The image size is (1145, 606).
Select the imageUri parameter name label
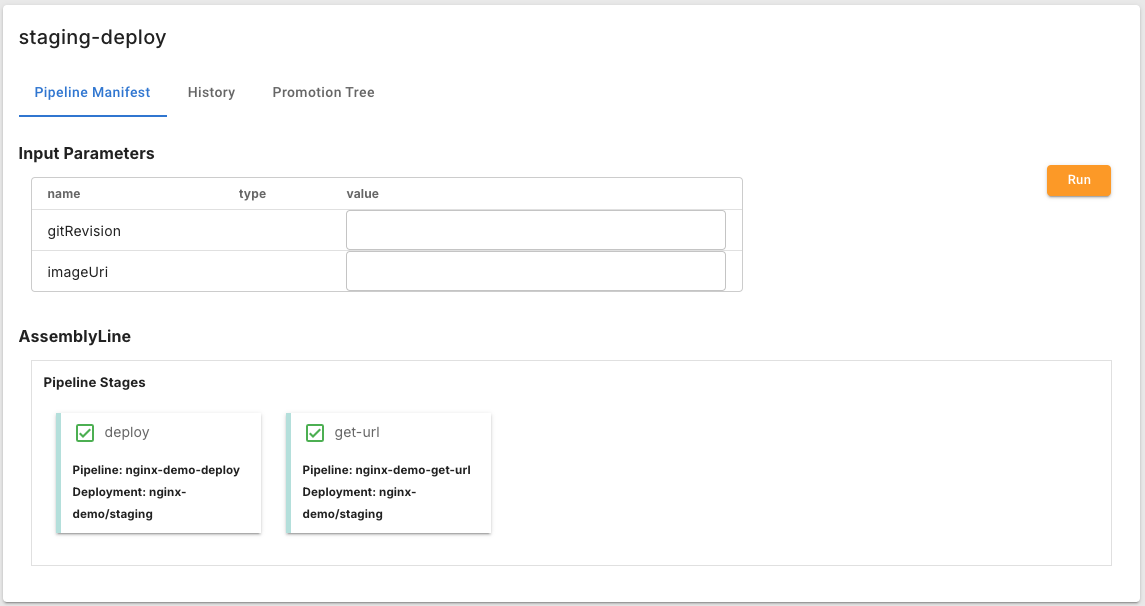pos(78,272)
